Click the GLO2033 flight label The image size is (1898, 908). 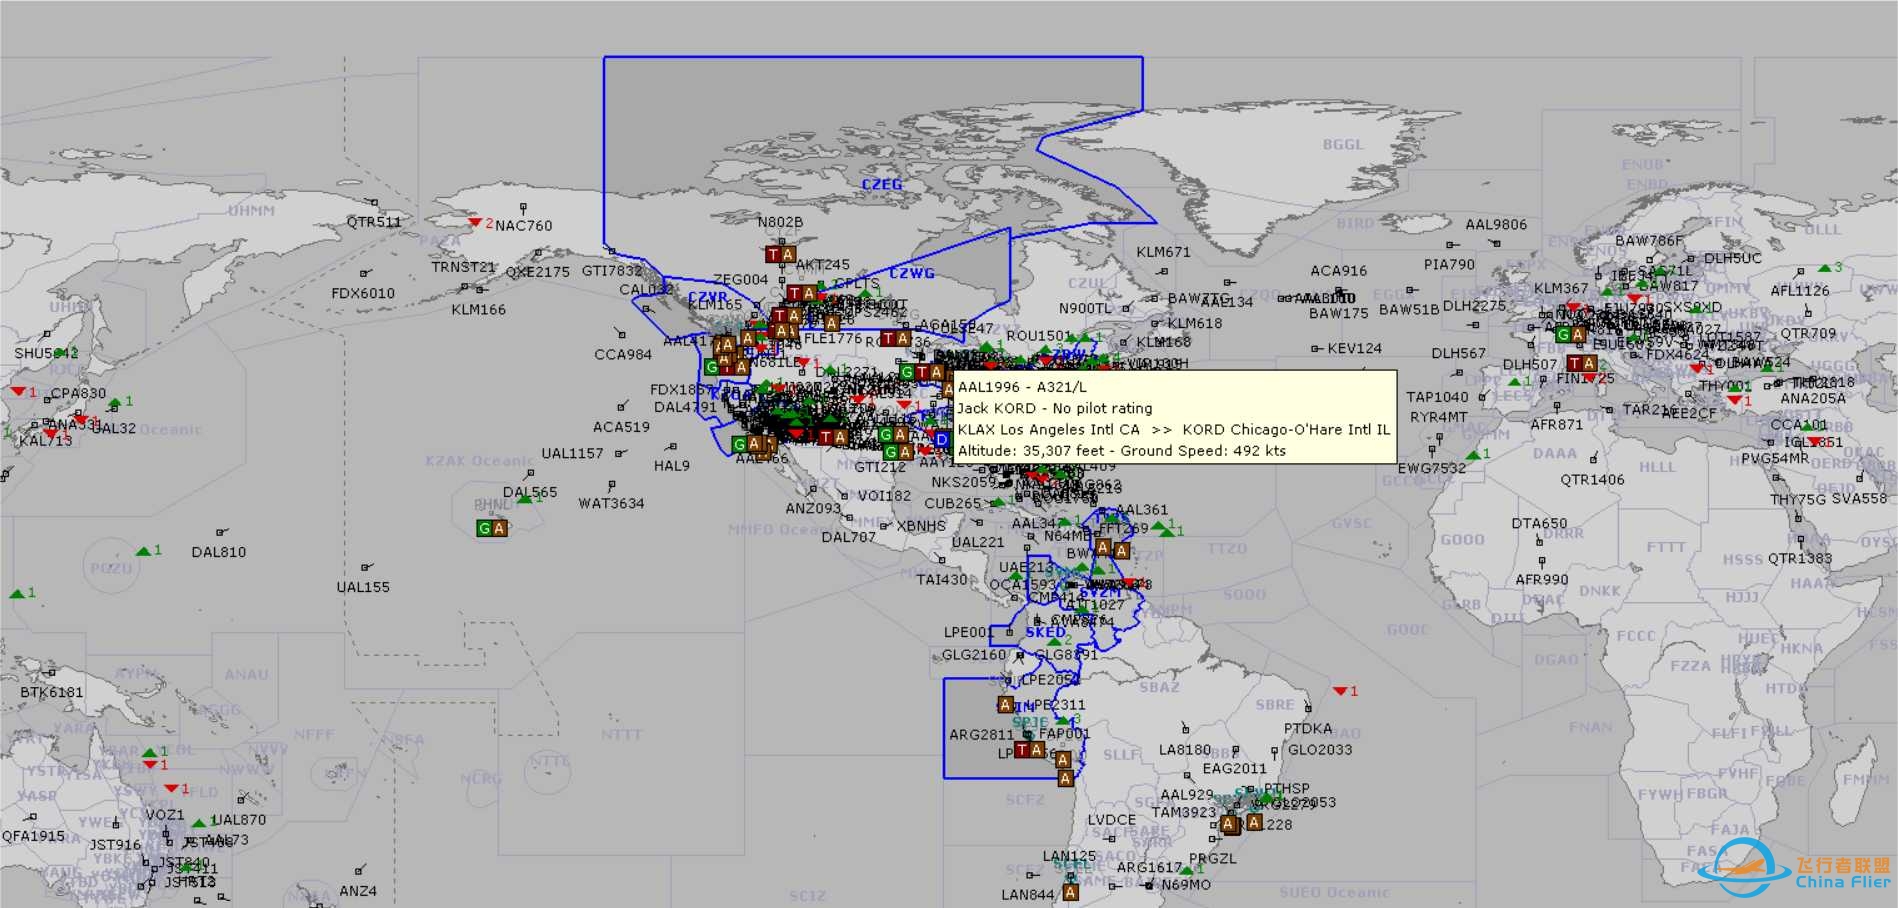(1320, 749)
